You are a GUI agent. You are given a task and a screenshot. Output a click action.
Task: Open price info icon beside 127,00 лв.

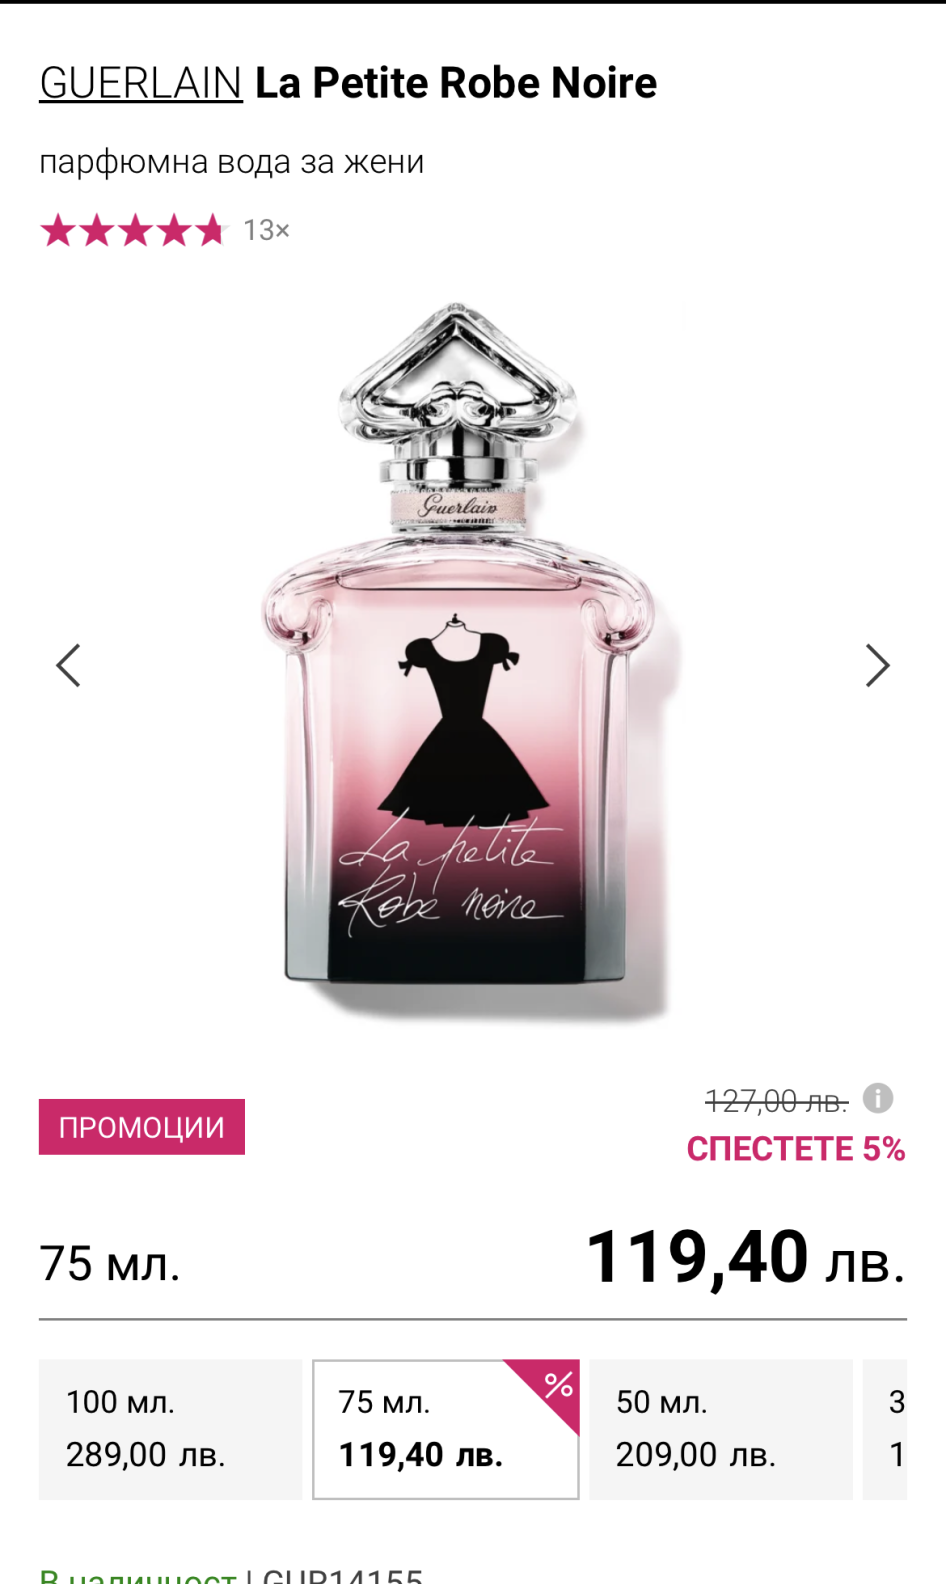(x=878, y=1098)
